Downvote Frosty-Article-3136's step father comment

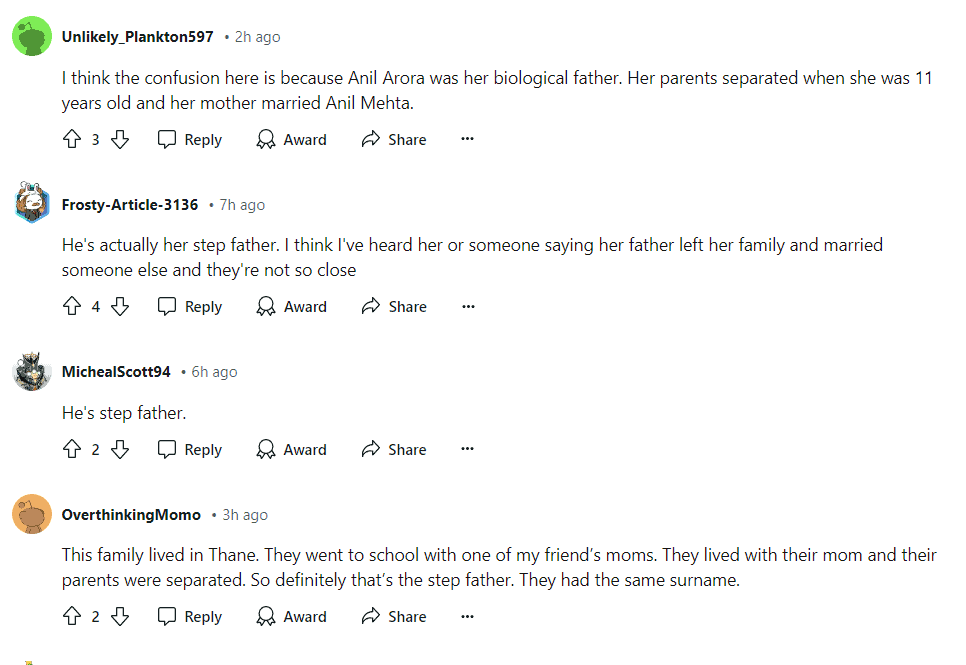pos(120,306)
